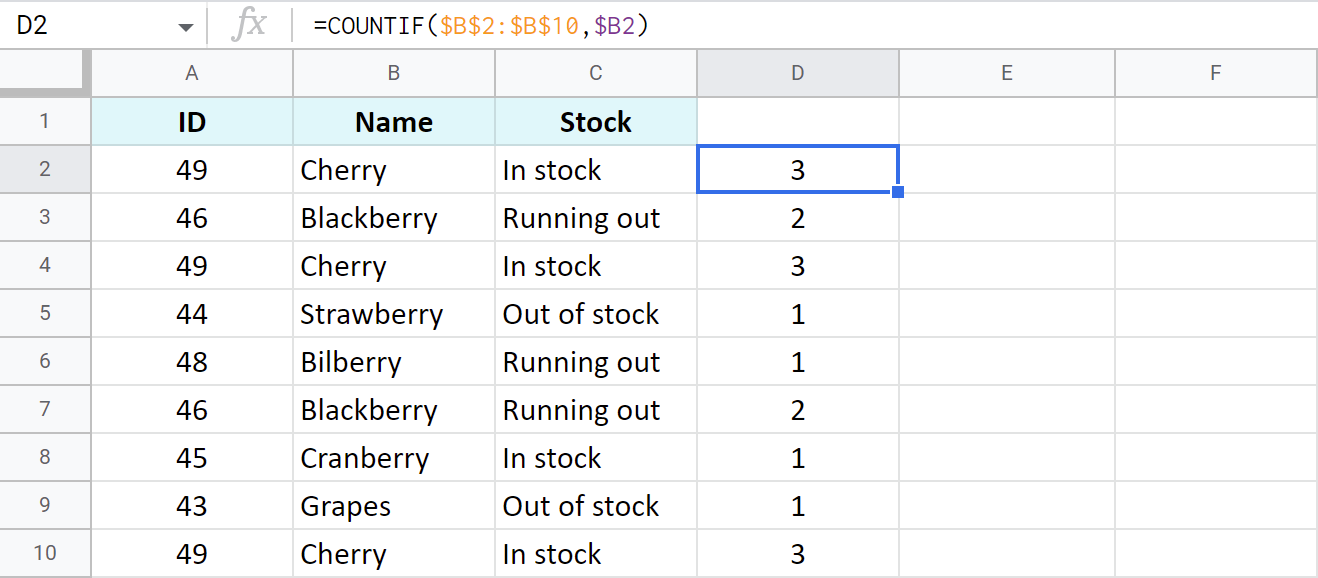Click cell with ID 48
This screenshot has height=578, width=1318.
point(191,361)
